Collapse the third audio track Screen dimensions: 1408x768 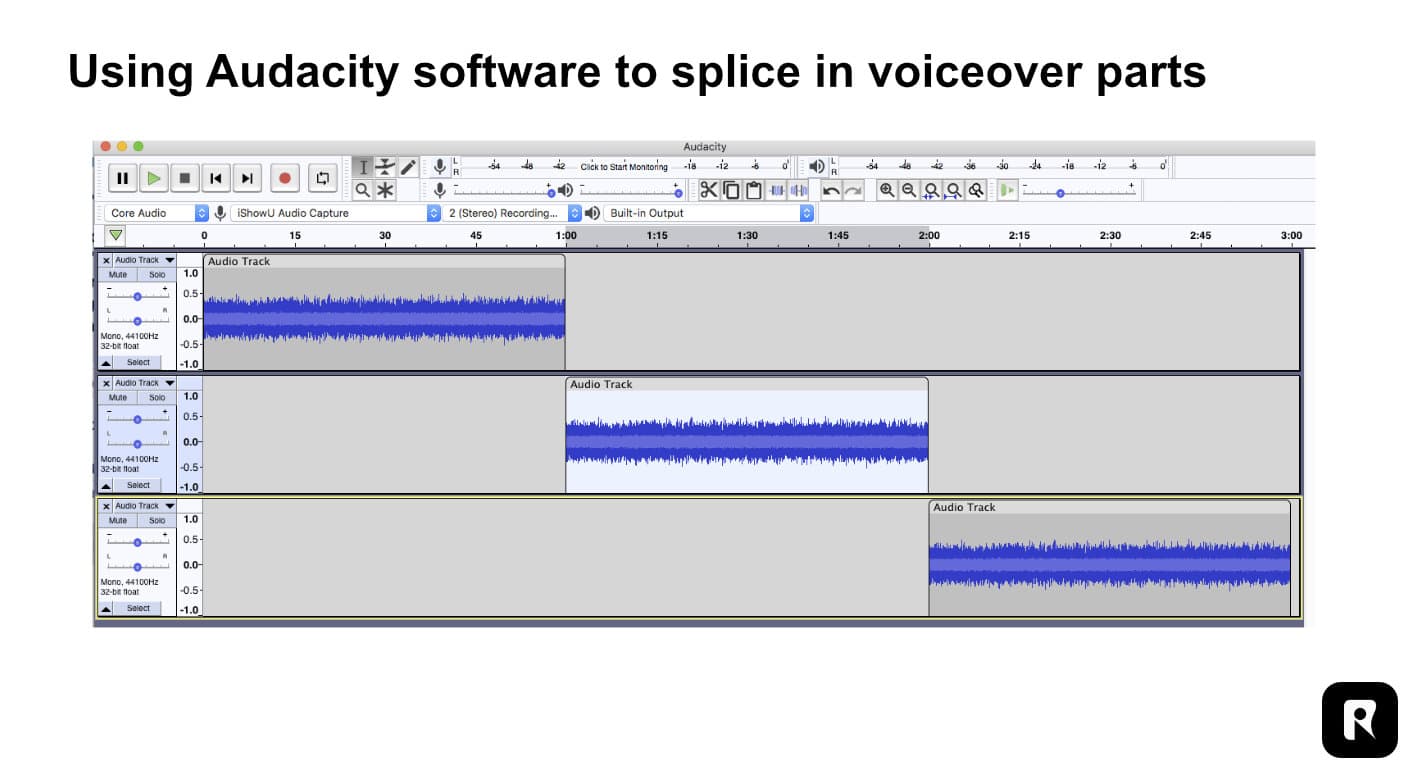coord(106,608)
